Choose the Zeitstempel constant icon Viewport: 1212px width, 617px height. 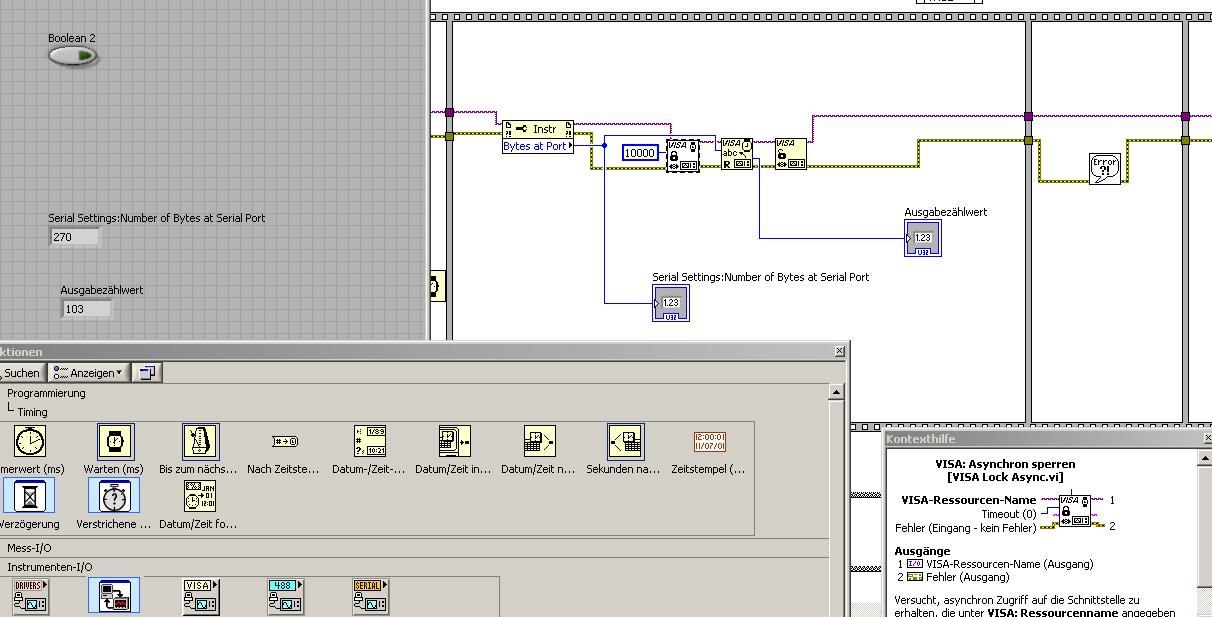click(708, 442)
